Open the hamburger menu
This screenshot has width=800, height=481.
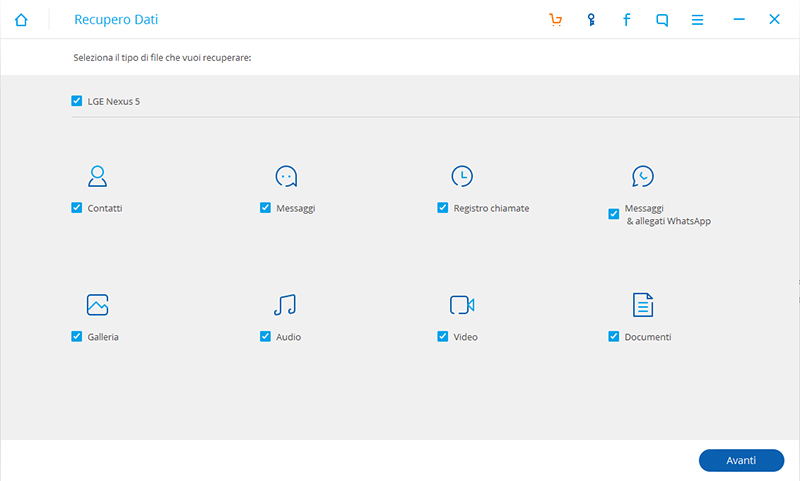coord(698,20)
